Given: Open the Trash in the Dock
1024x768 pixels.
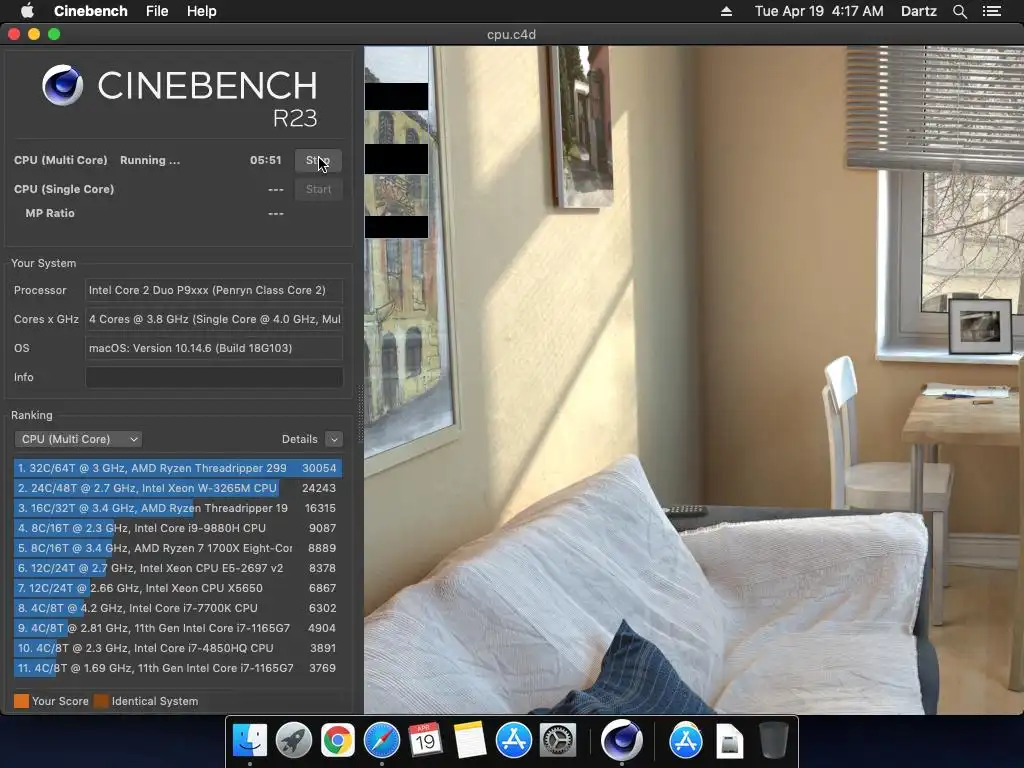Looking at the screenshot, I should tap(773, 741).
